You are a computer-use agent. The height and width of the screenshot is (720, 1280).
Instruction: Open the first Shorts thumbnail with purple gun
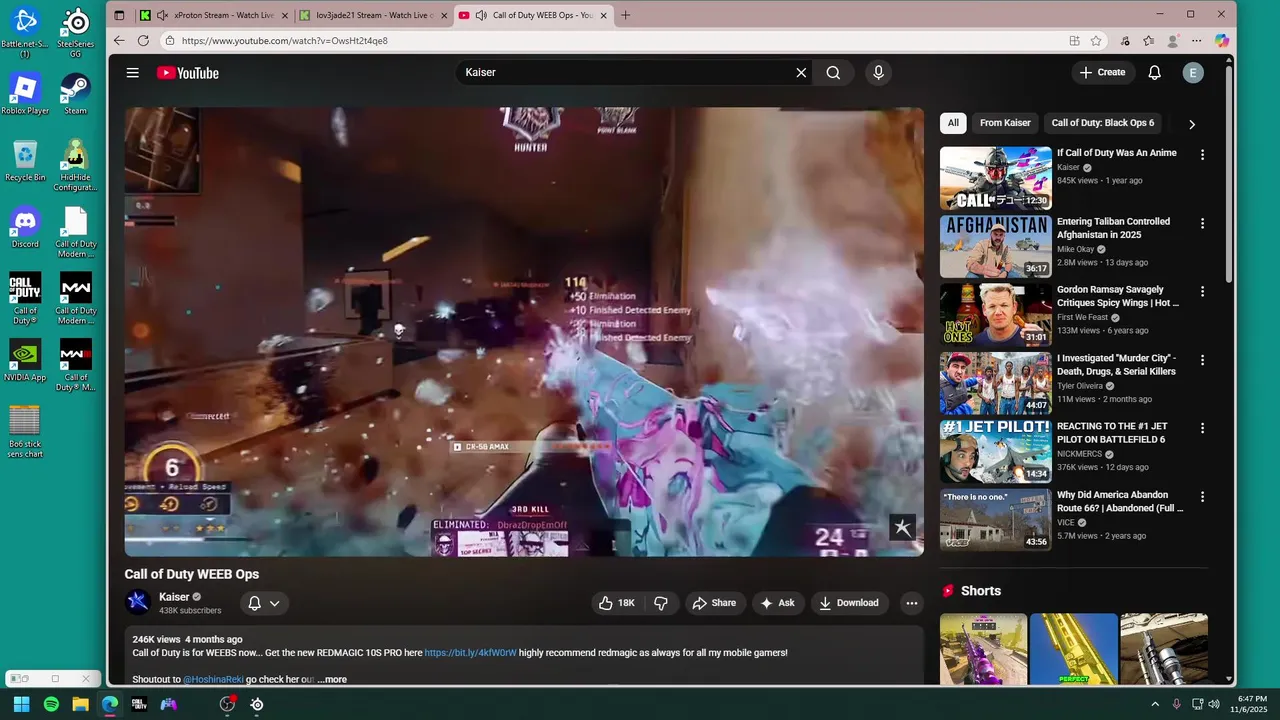tap(983, 649)
